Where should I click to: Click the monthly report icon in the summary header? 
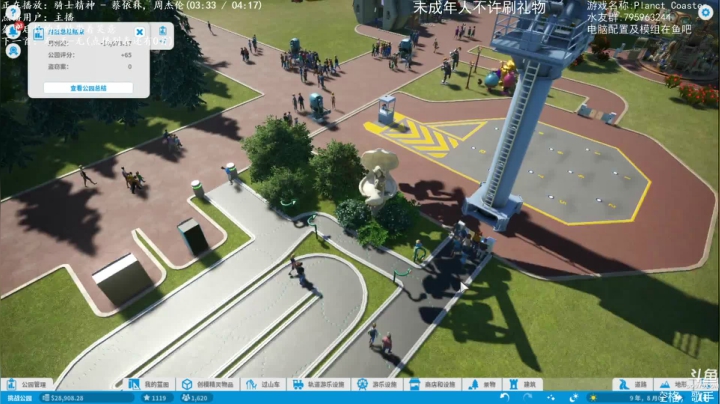[39, 32]
